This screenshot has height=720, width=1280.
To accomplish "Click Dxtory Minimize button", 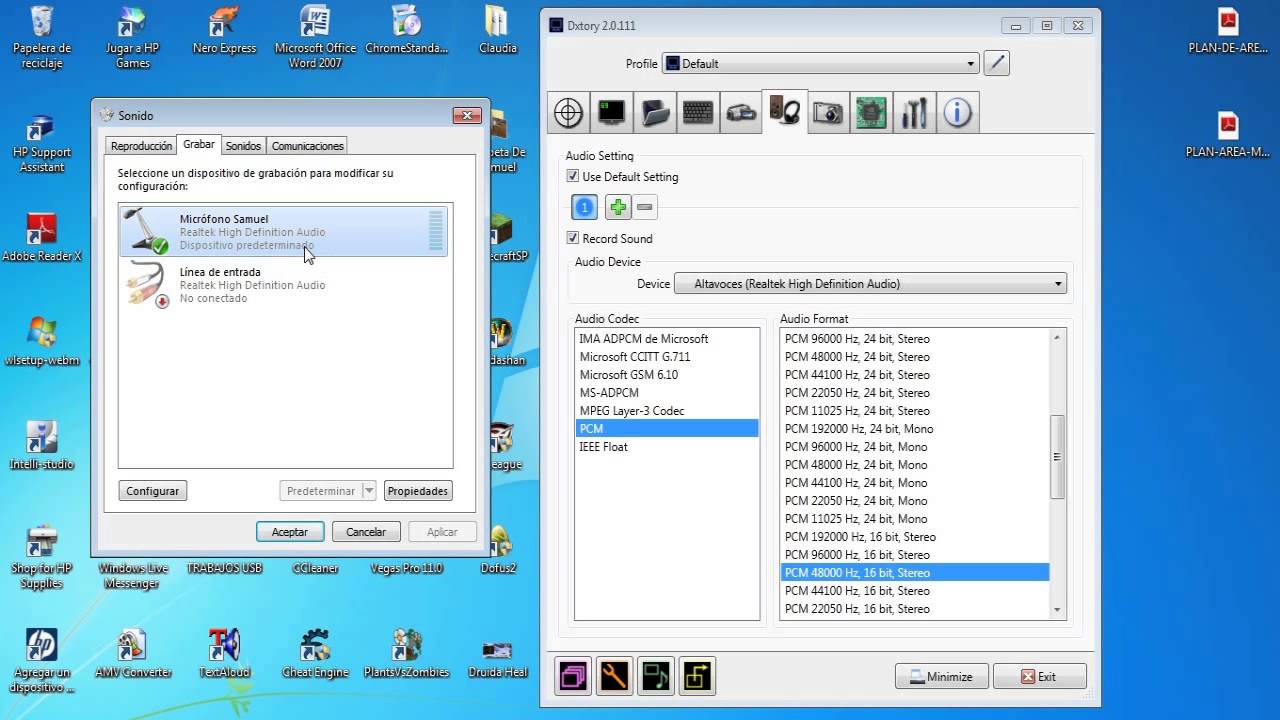I will coord(942,676).
